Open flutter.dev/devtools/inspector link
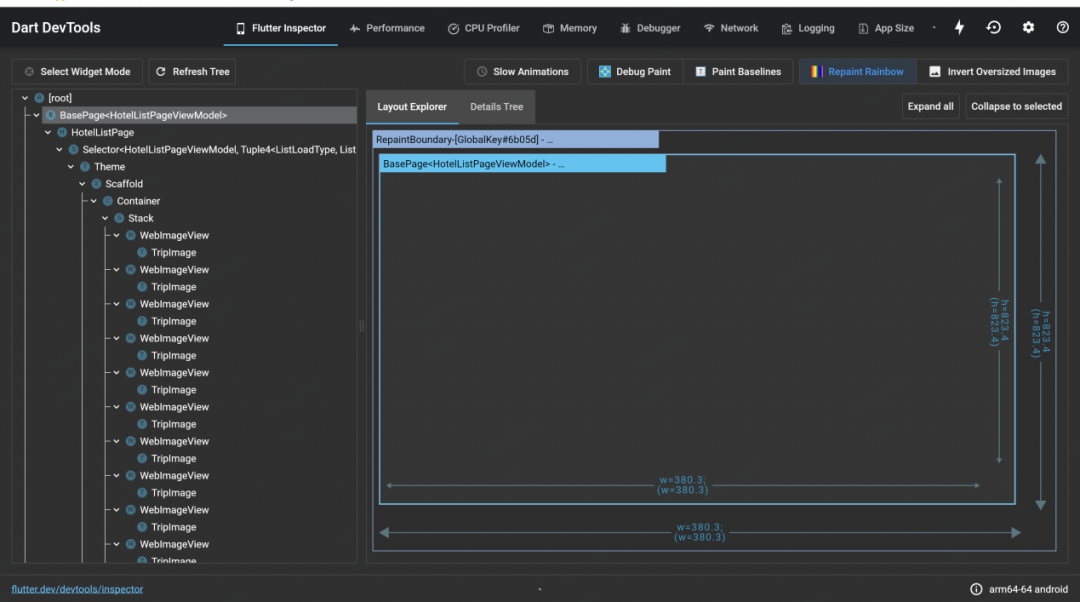Screen dimensions: 1080x602 point(77,589)
